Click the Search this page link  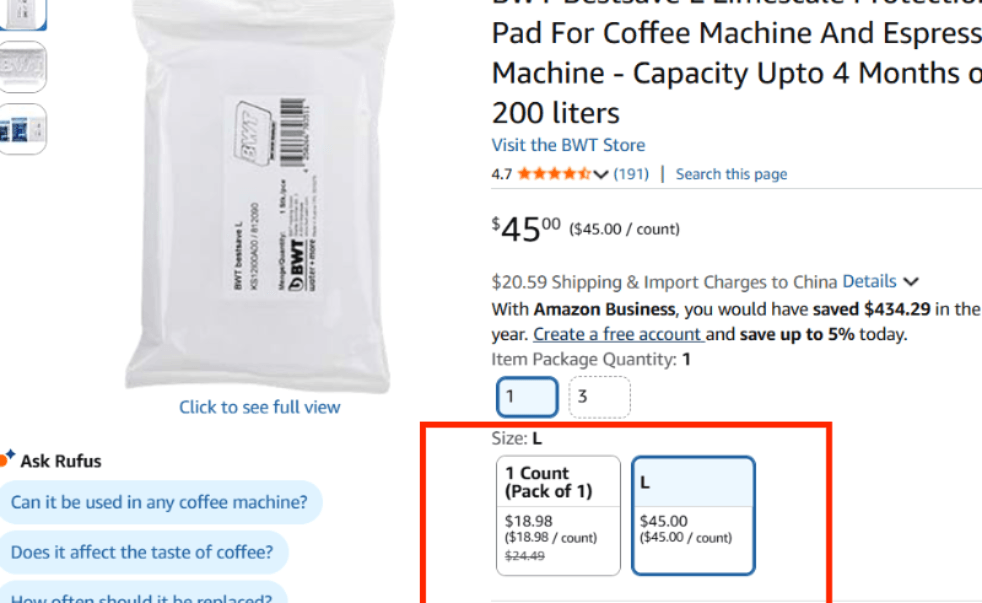tap(731, 174)
